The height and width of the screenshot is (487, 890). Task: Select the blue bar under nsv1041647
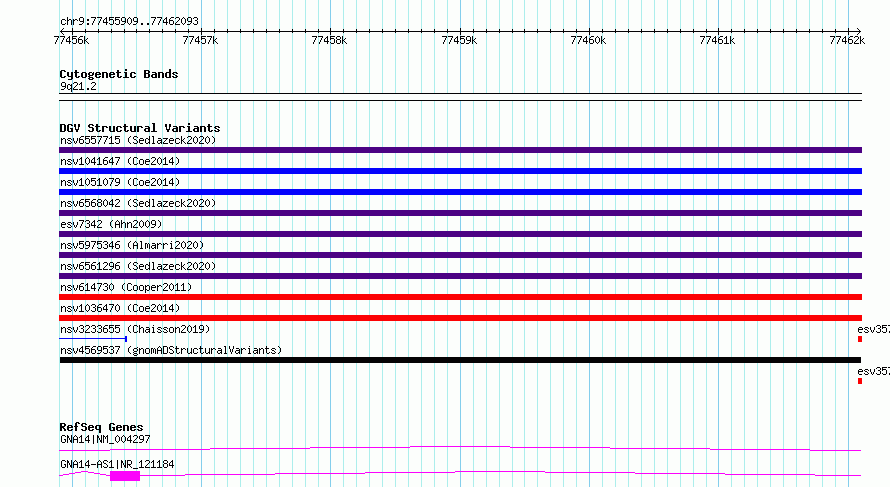[460, 171]
